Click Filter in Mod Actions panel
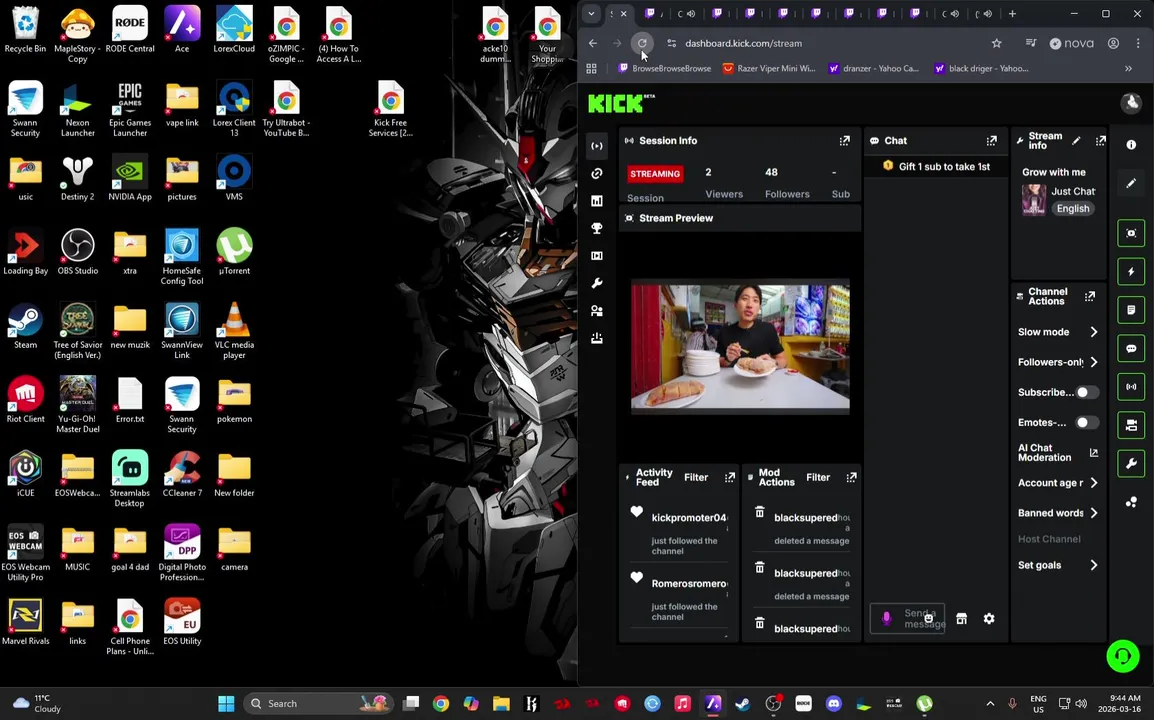 click(x=818, y=477)
